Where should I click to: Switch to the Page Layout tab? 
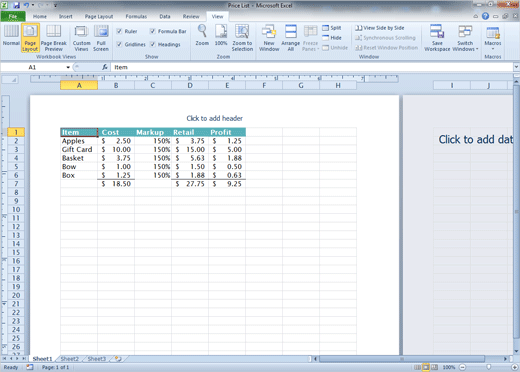point(99,16)
